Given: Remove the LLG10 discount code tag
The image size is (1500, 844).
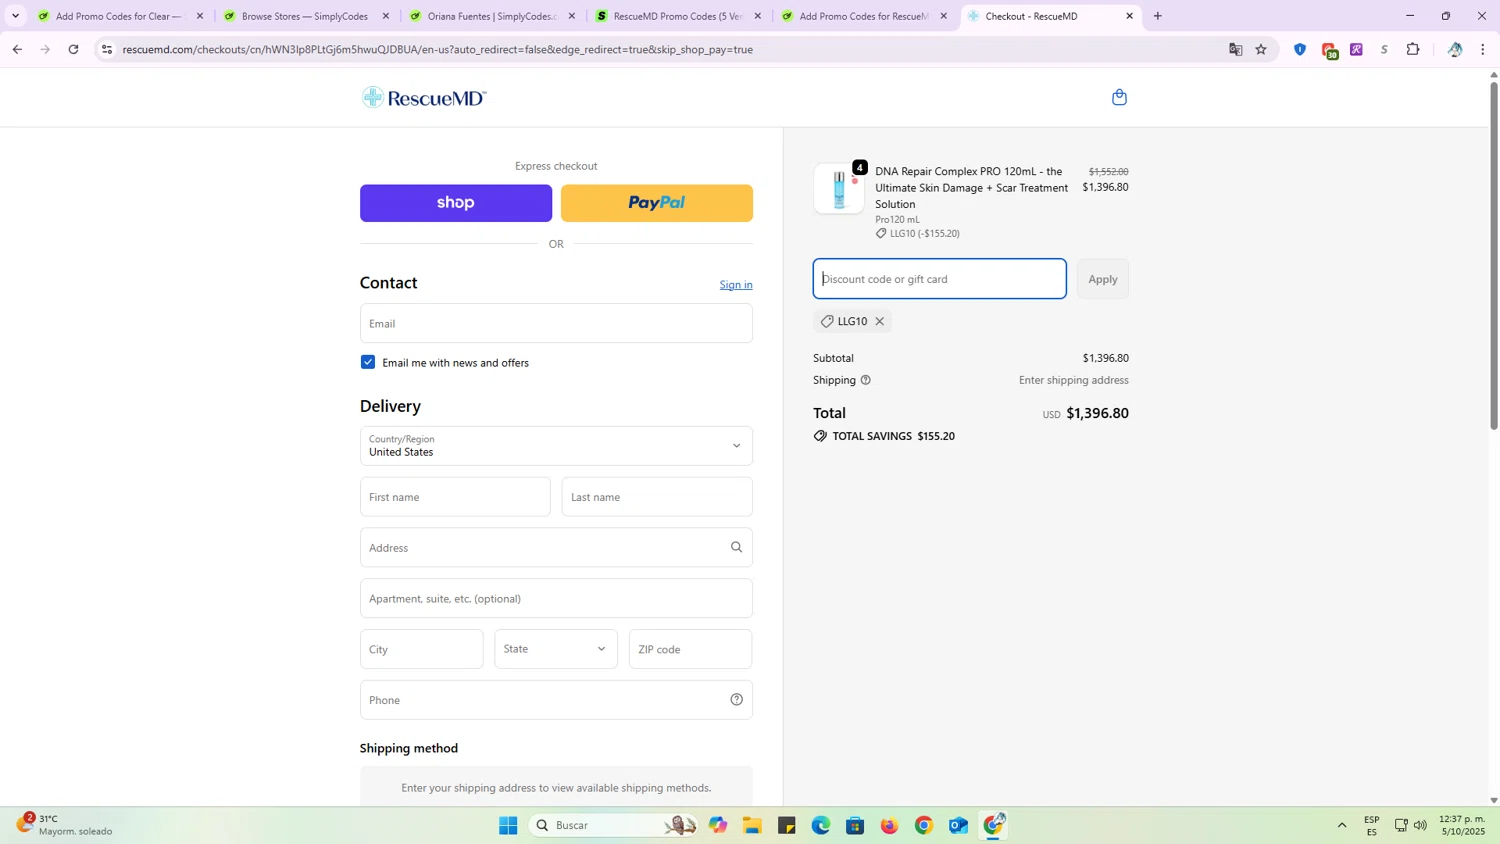Looking at the screenshot, I should (880, 321).
